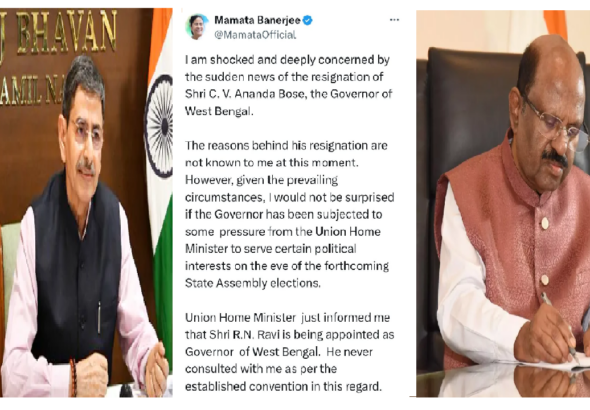Click the words "established convention in this regard"
The height and width of the screenshot is (410, 590).
(x=283, y=386)
